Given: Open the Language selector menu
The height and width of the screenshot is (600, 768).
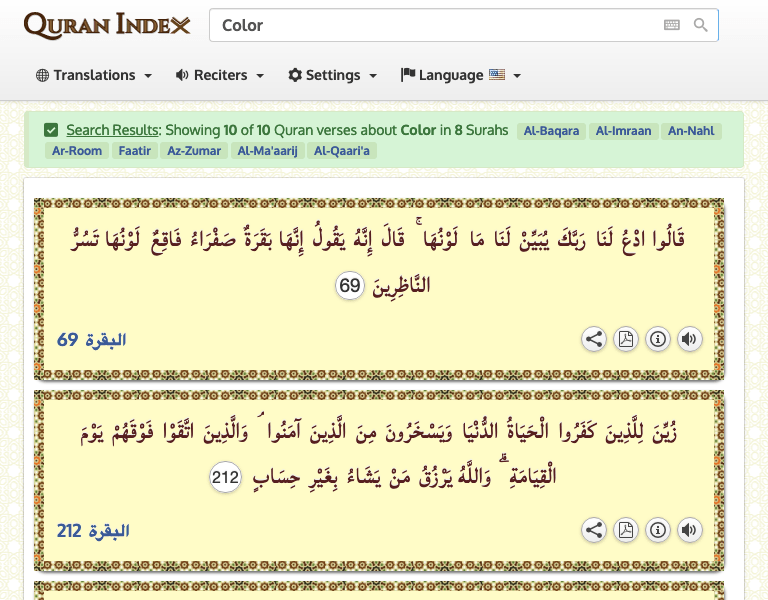Looking at the screenshot, I should (460, 75).
